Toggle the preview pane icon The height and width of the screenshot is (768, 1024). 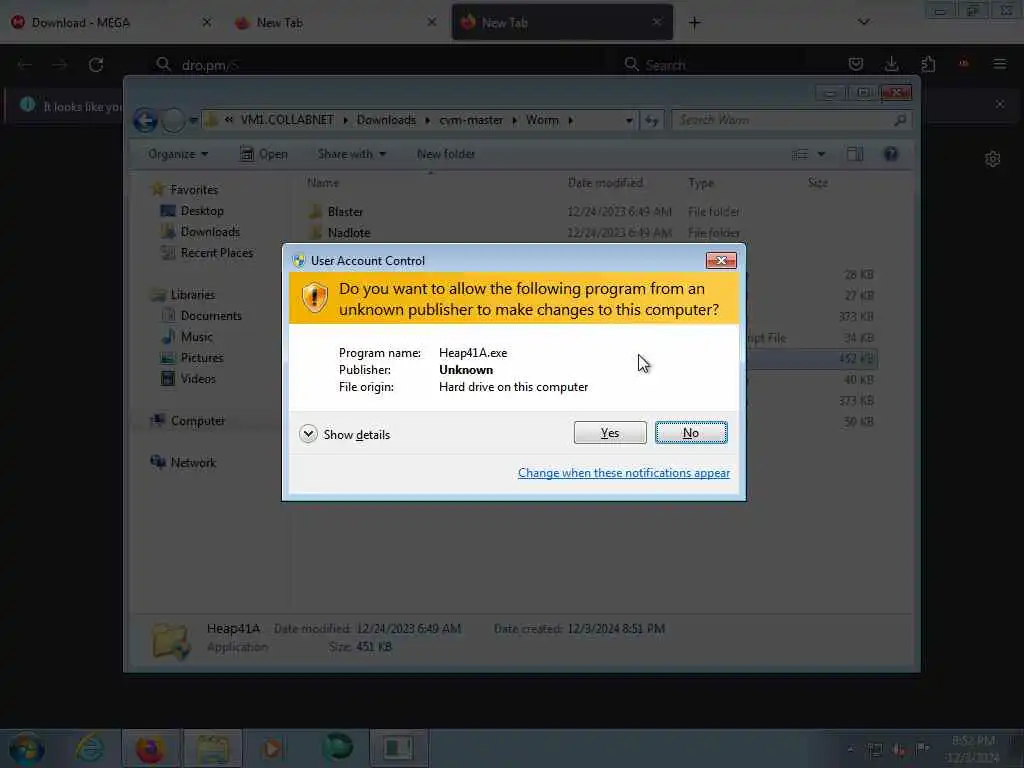tap(855, 154)
